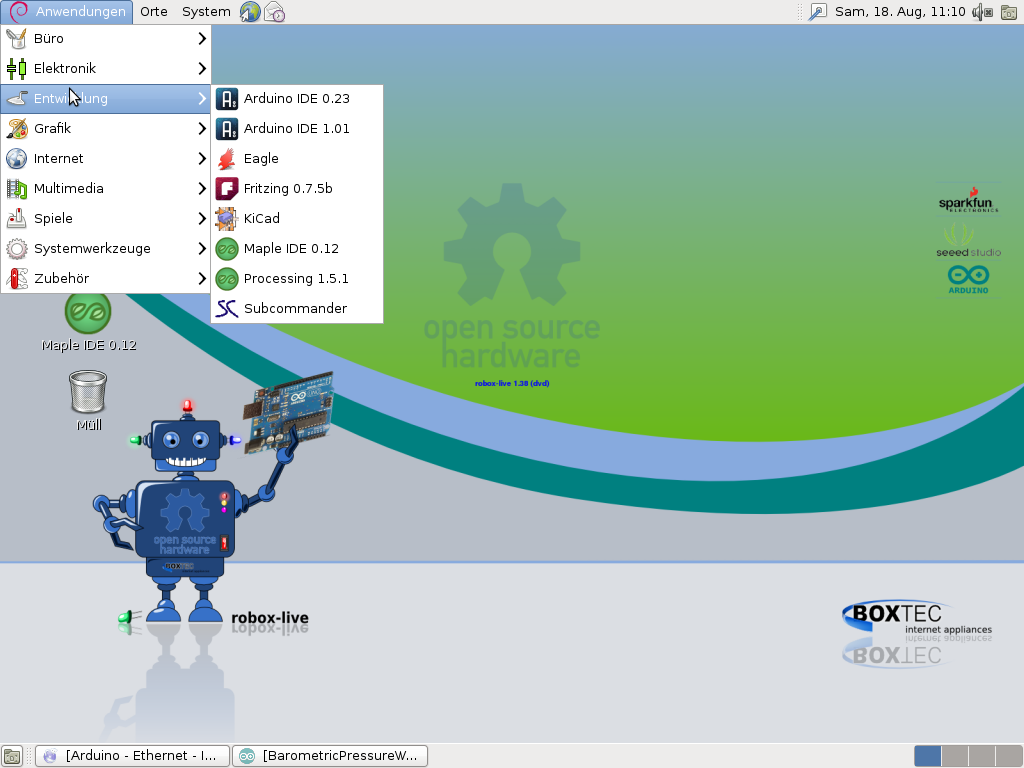Click the Systemwerkzeuge menu label
Image resolution: width=1024 pixels, height=768 pixels.
pyautogui.click(x=92, y=249)
